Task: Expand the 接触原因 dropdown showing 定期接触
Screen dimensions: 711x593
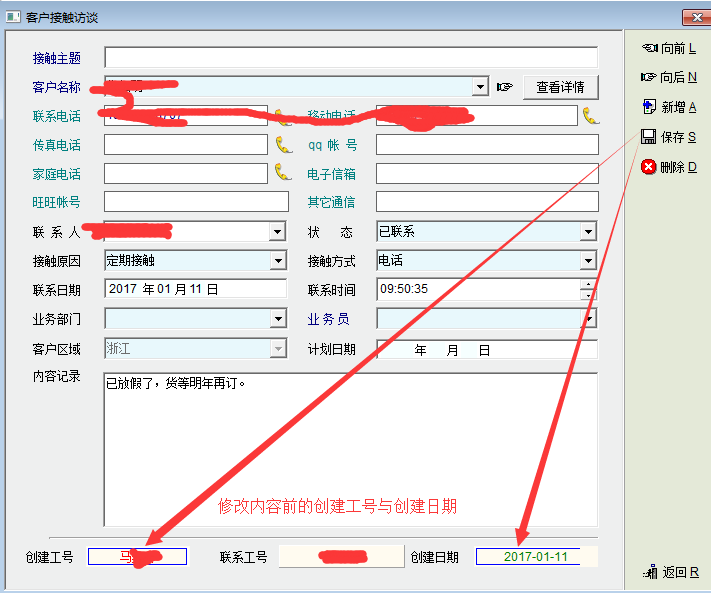Action: [277, 261]
